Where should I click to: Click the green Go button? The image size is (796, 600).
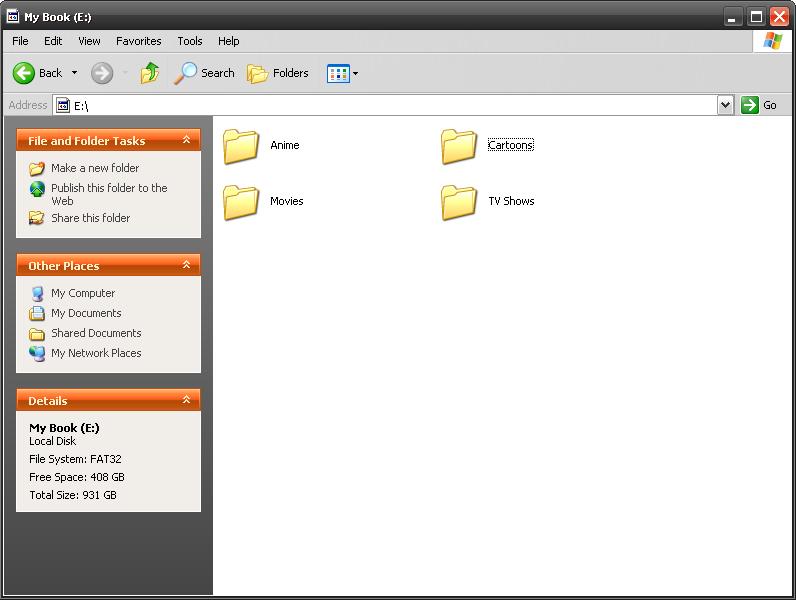[x=759, y=105]
